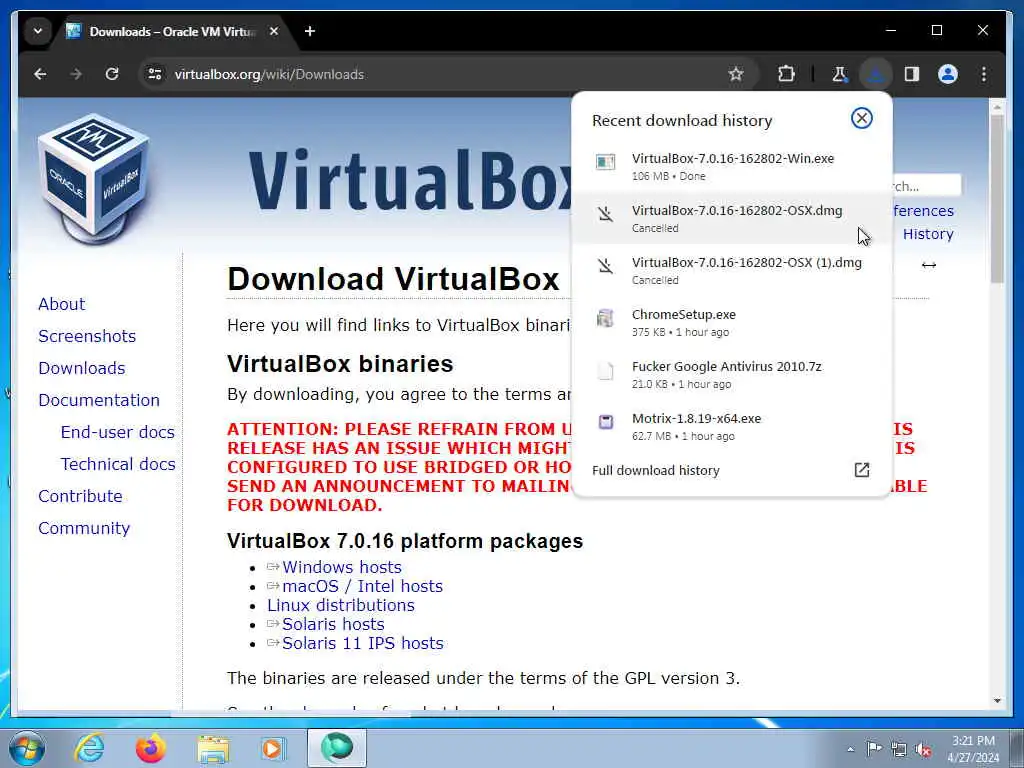Launch Firefox from the taskbar
Viewport: 1024px width, 768px height.
click(151, 748)
